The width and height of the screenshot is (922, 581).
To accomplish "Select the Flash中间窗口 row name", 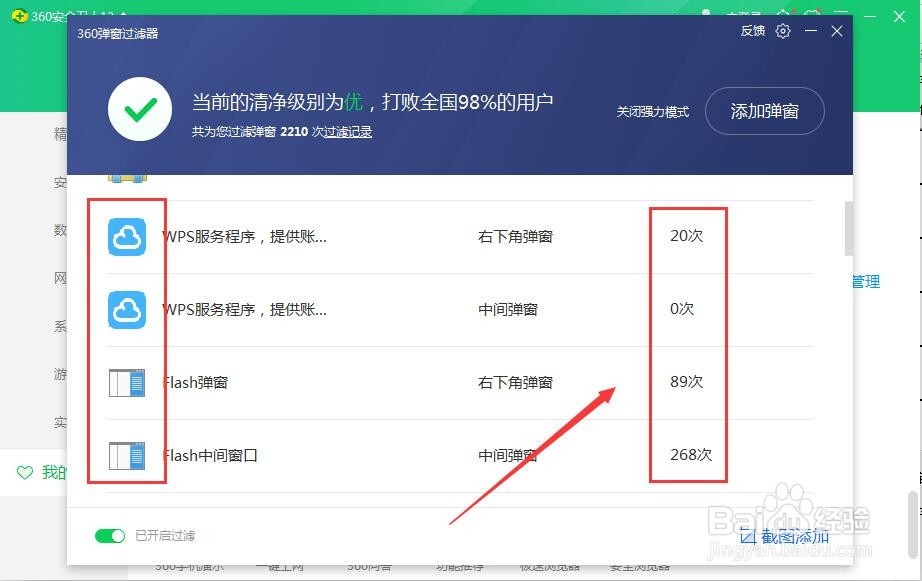I will point(210,456).
